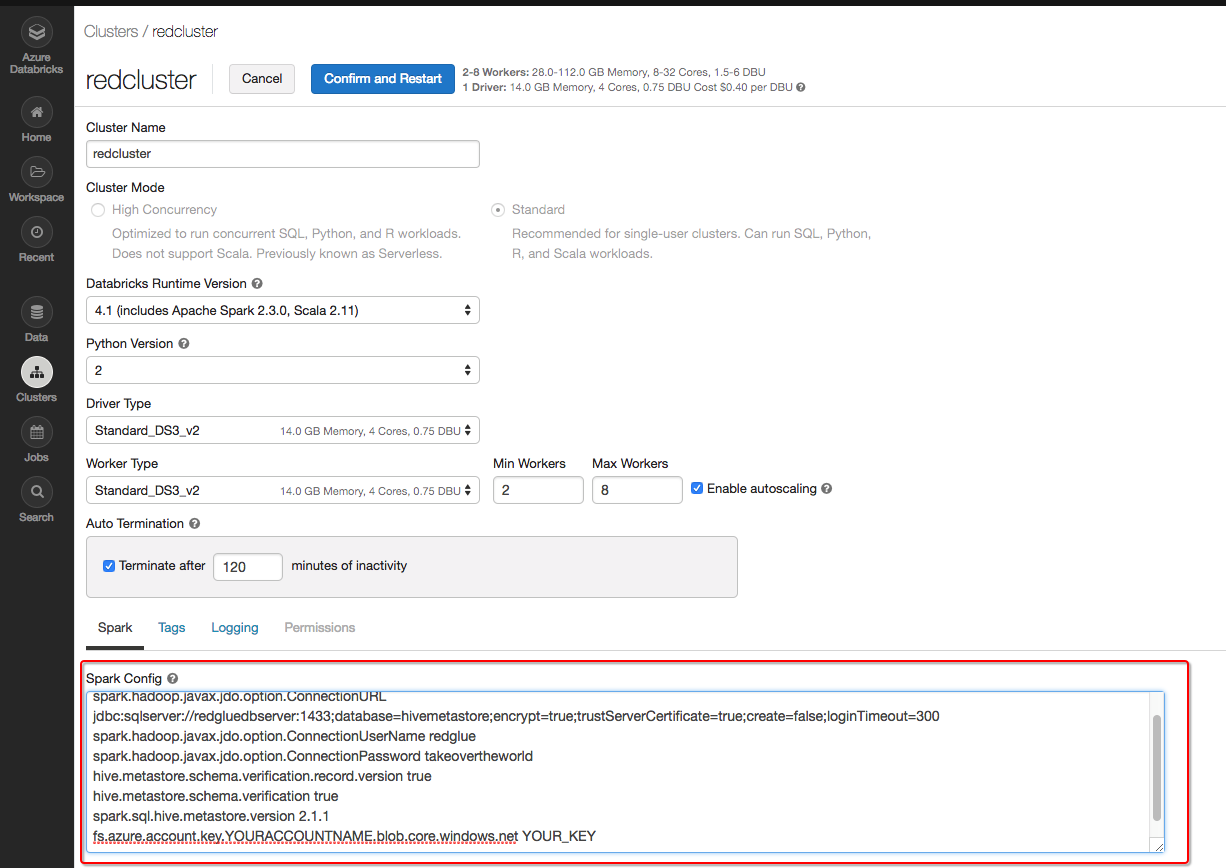The height and width of the screenshot is (868, 1226).
Task: Click the Max Workers input field
Action: (x=637, y=490)
